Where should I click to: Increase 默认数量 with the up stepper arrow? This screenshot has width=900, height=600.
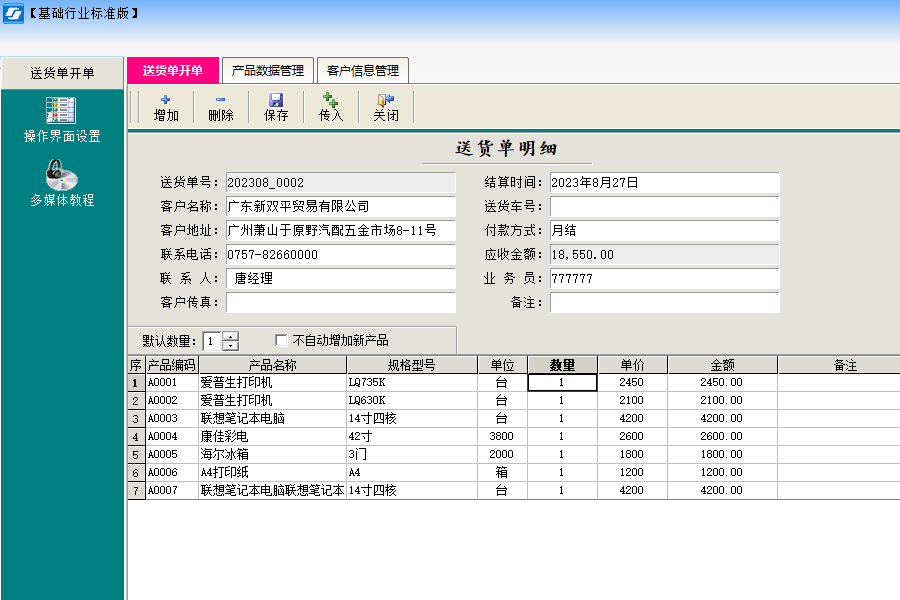(231, 336)
